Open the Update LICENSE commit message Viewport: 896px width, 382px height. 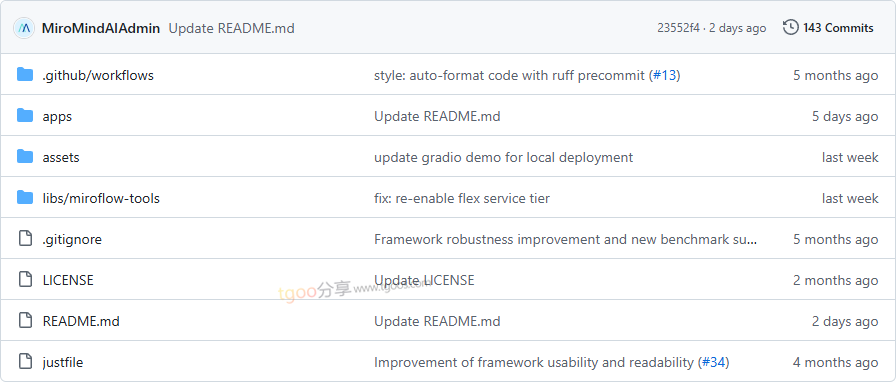pos(424,280)
